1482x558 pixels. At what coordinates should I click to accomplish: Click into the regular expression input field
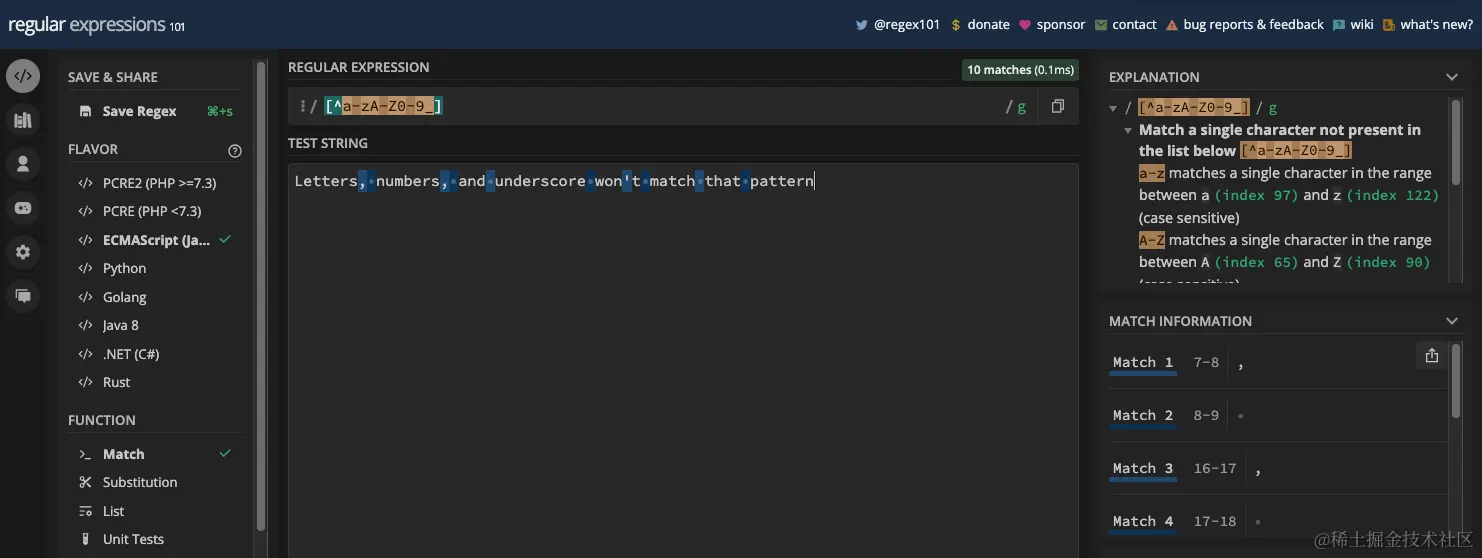660,107
